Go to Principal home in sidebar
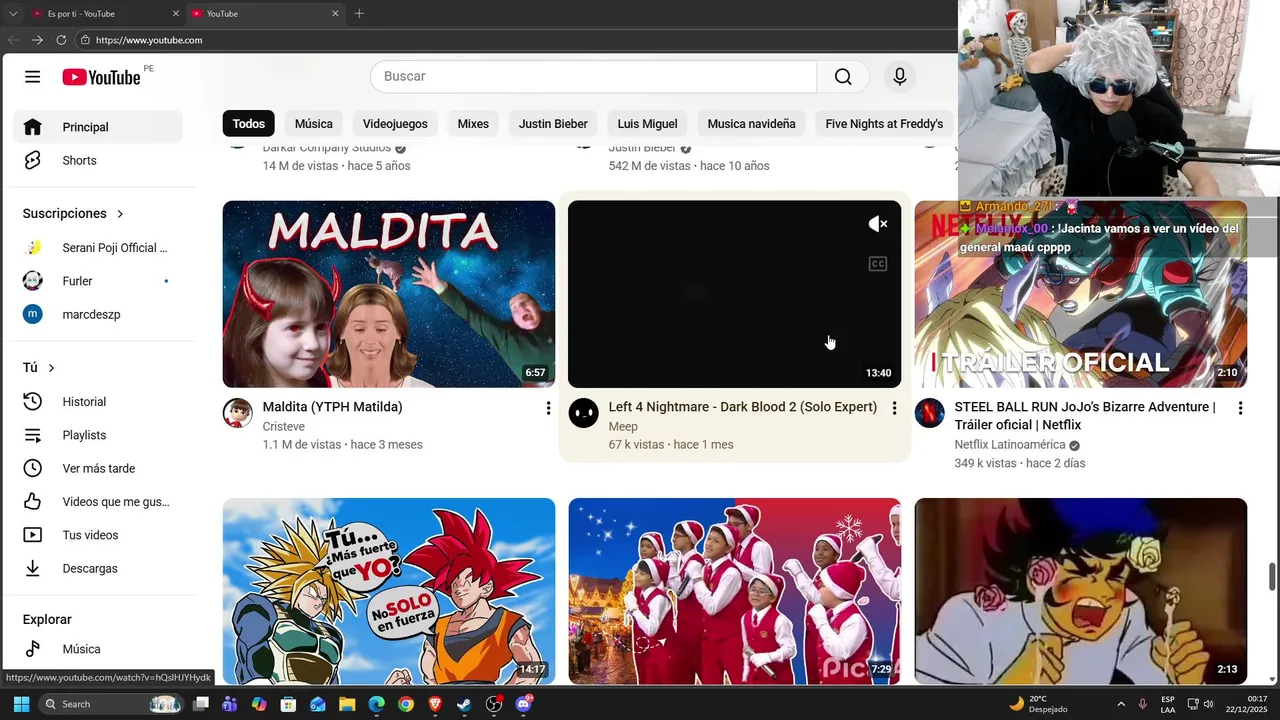 tap(98, 127)
